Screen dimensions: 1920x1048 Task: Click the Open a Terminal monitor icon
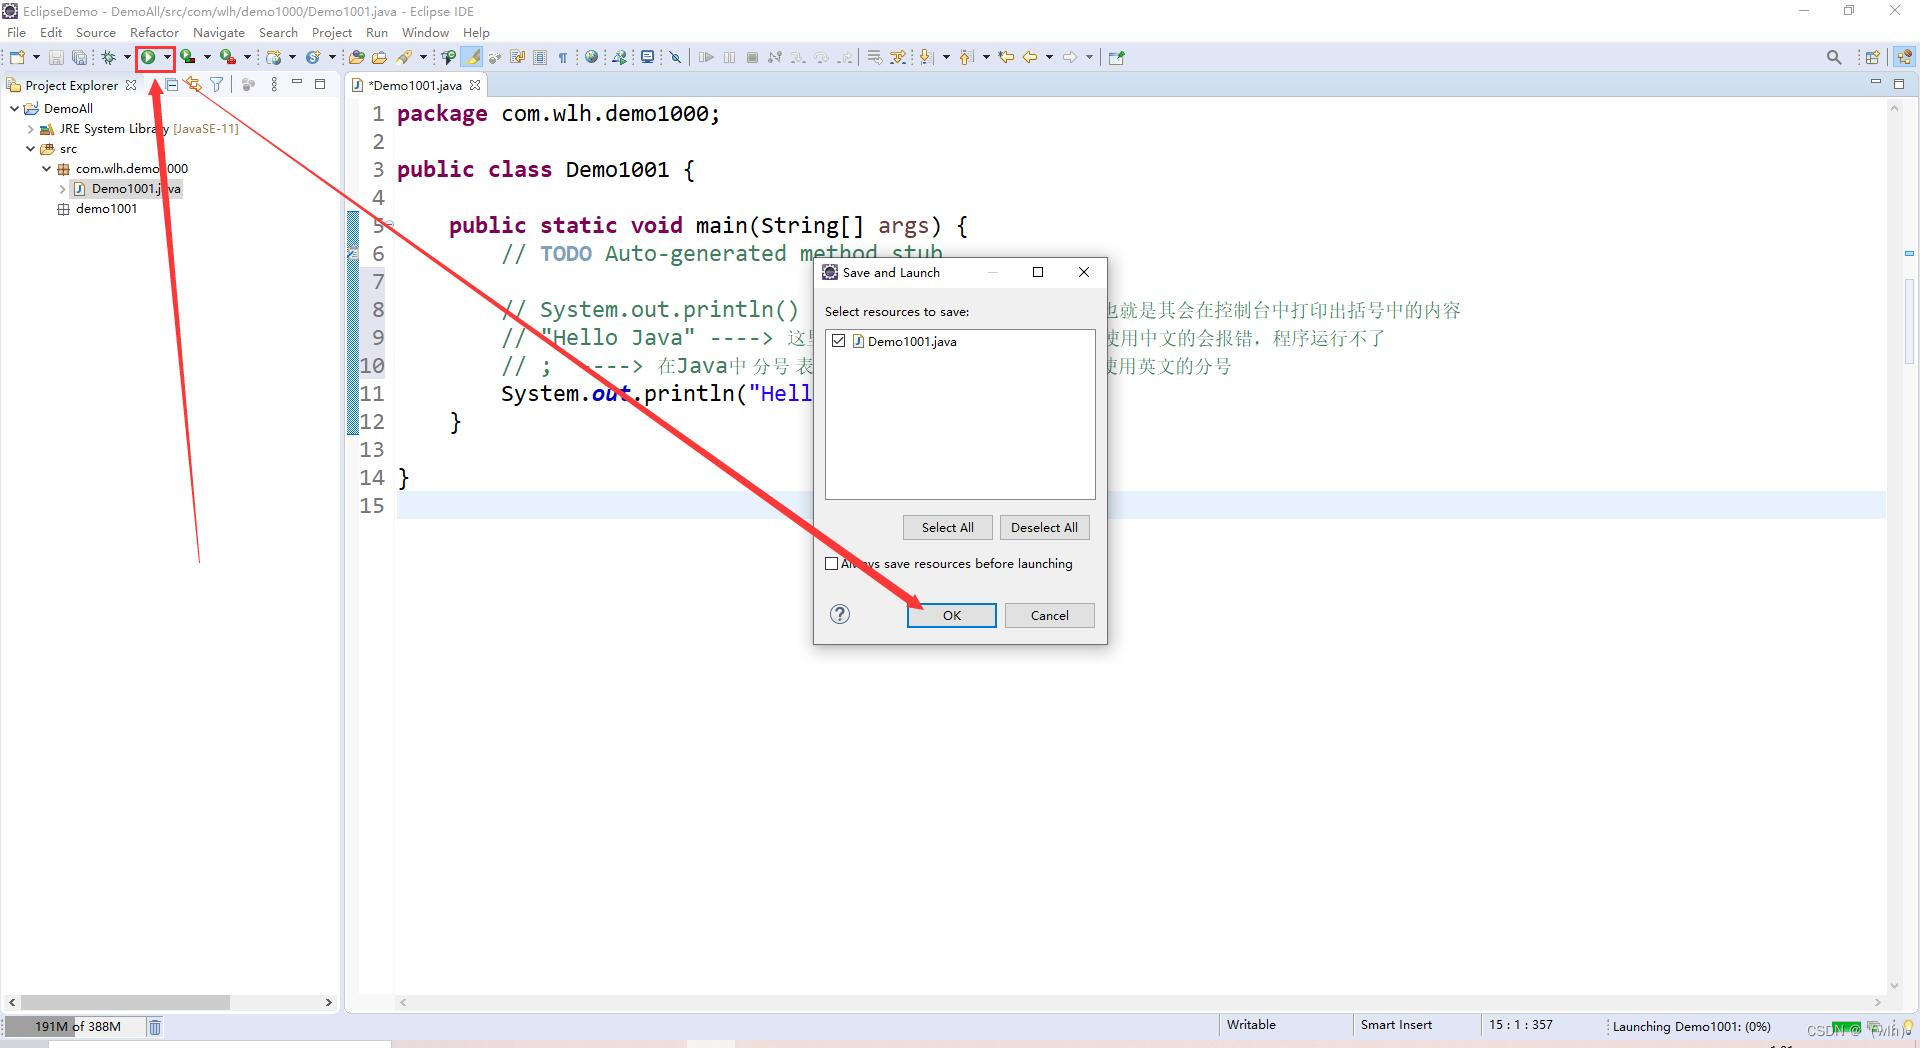click(x=647, y=57)
